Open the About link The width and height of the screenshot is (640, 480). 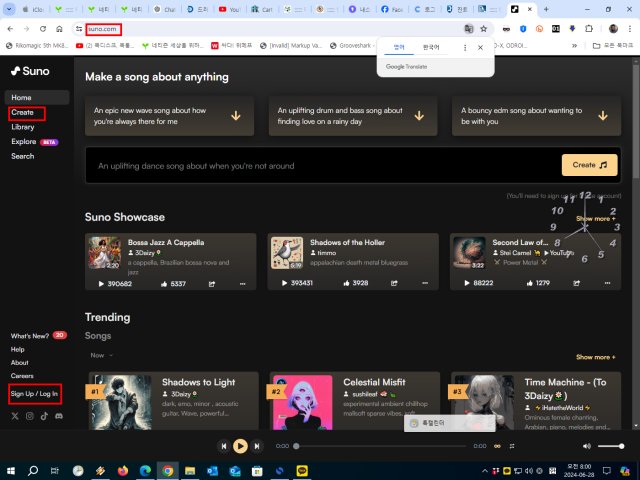[x=20, y=362]
